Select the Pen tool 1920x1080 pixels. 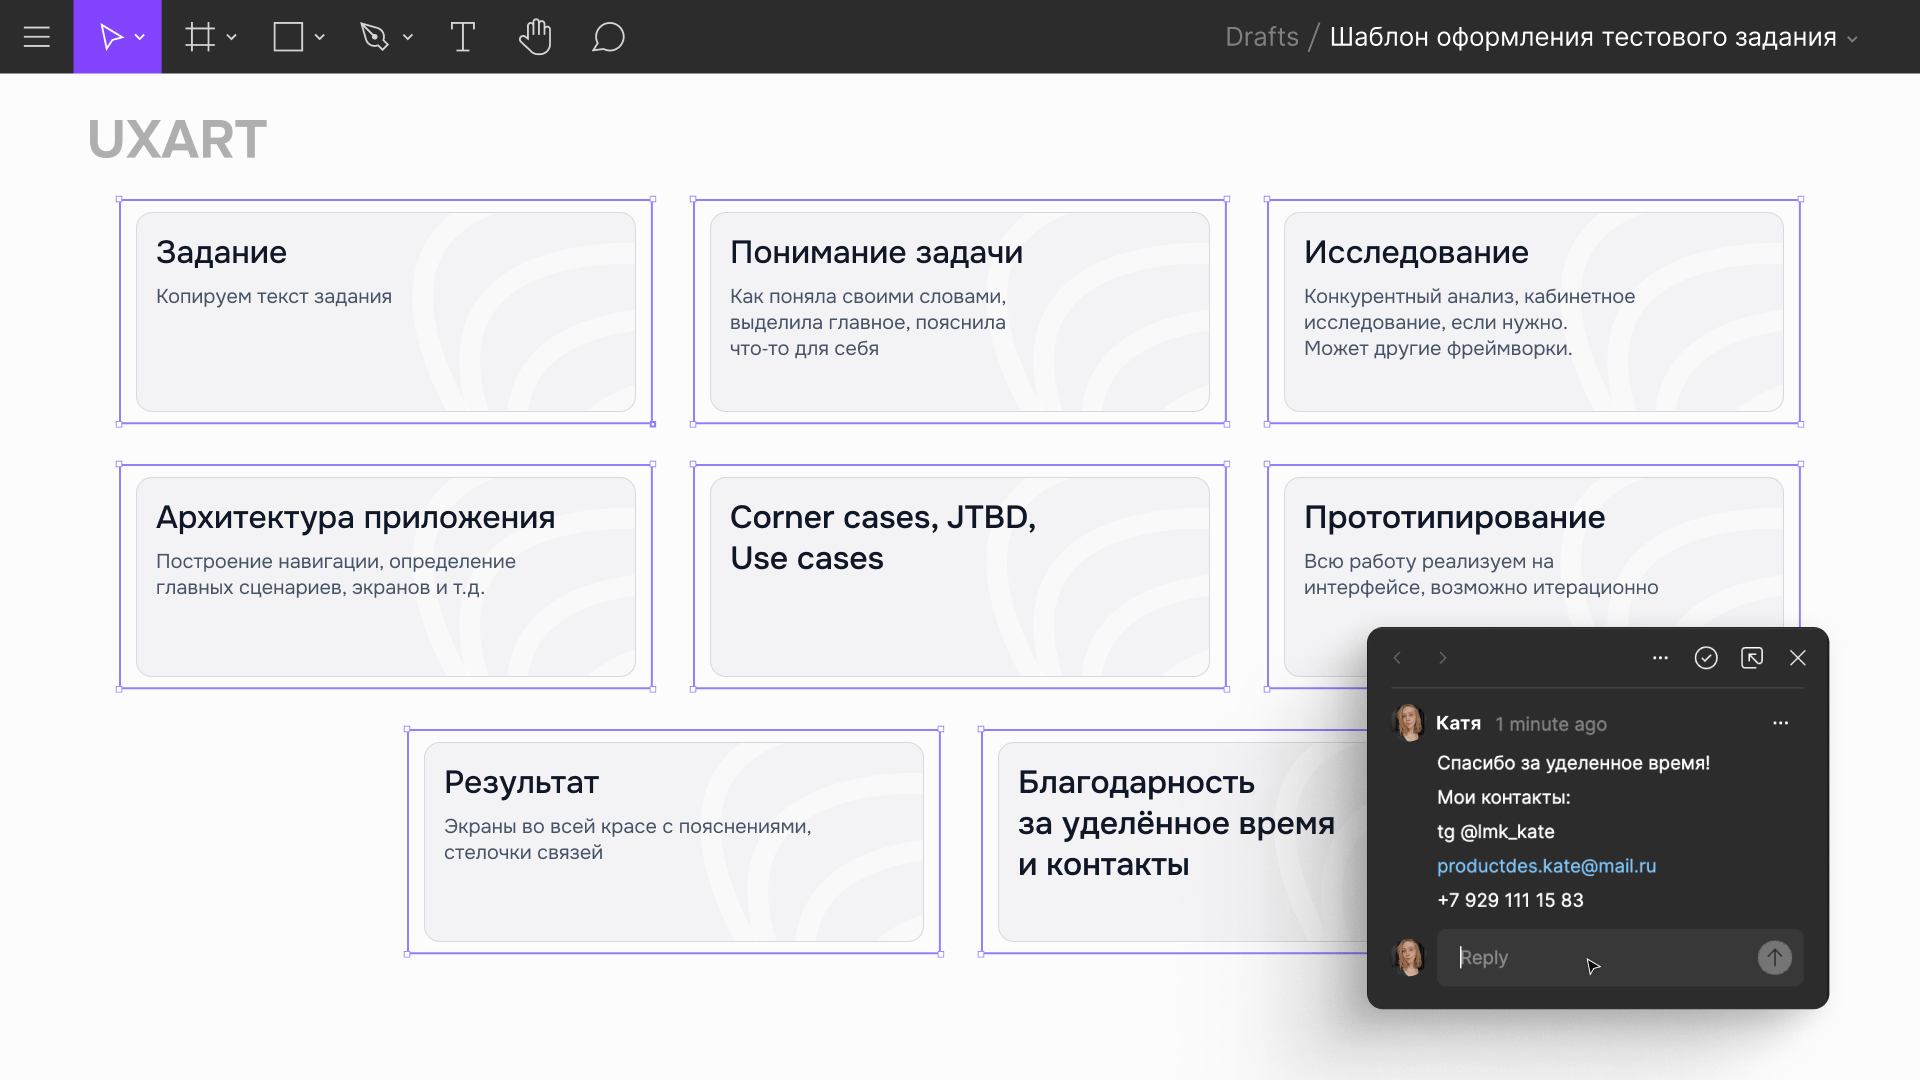pyautogui.click(x=374, y=37)
